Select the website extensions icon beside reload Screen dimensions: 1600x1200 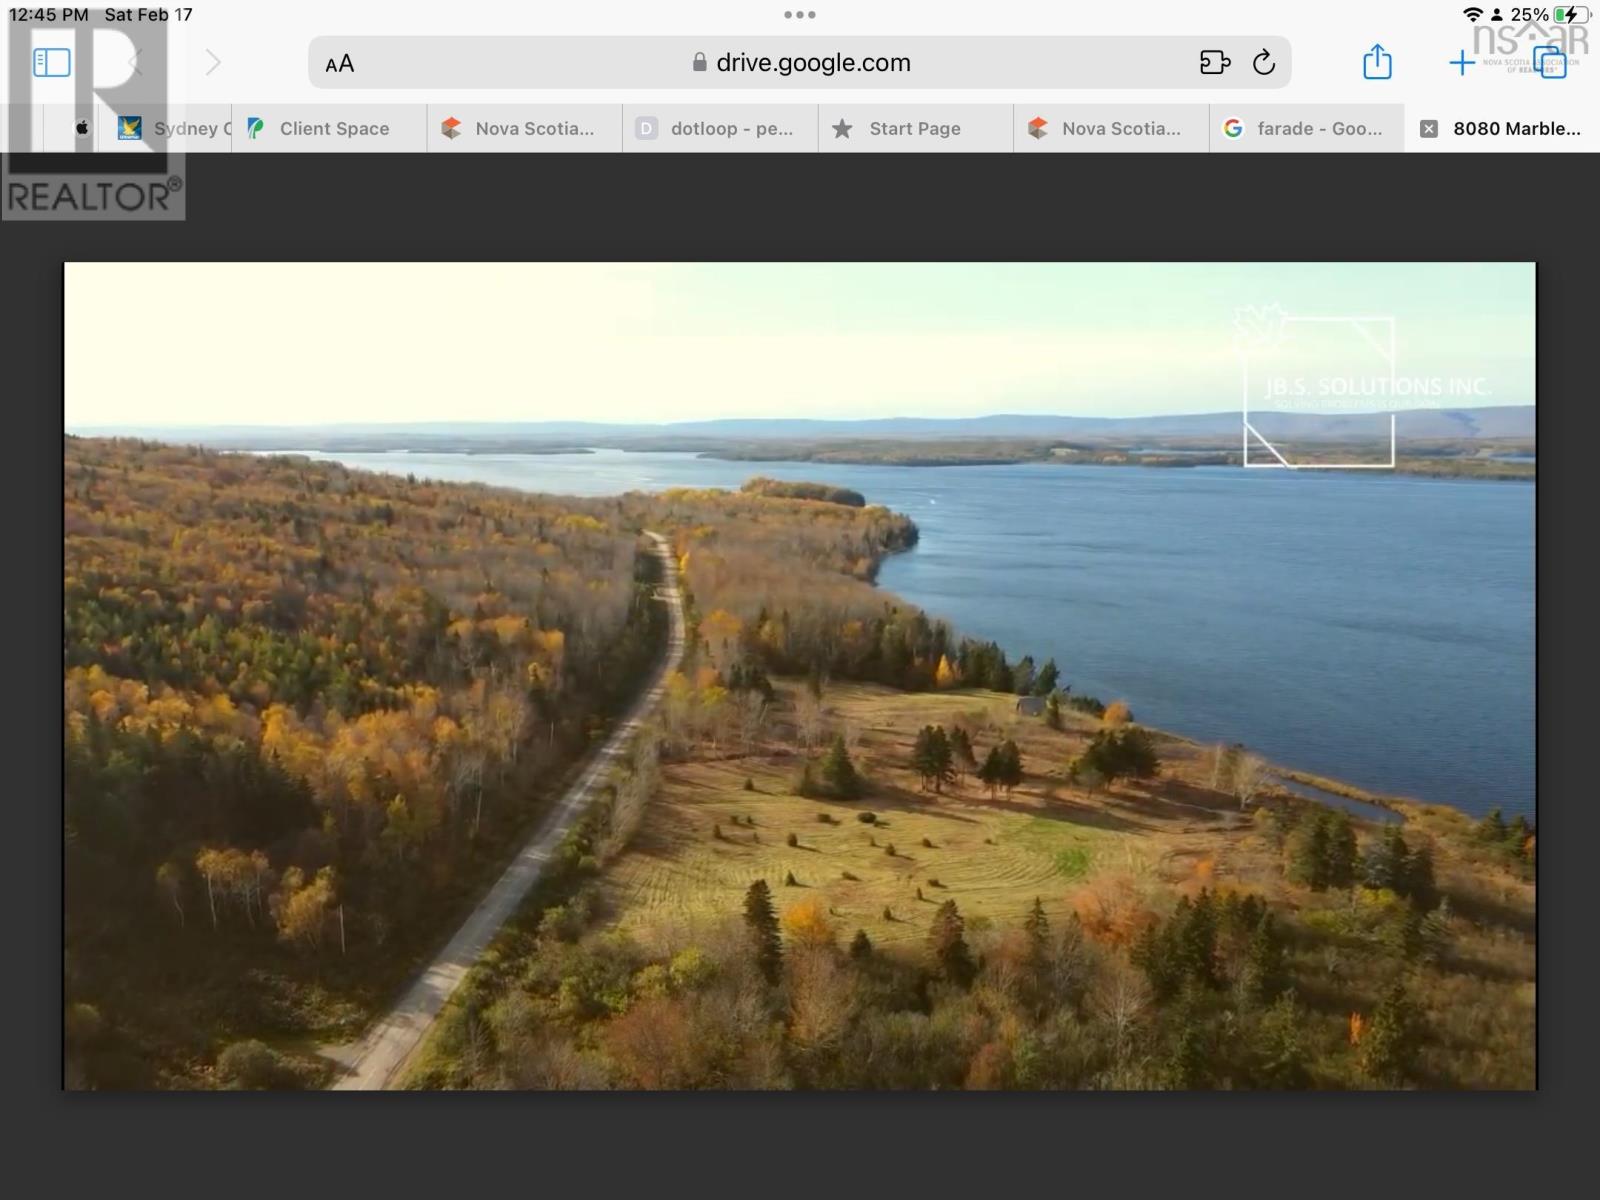tap(1216, 62)
